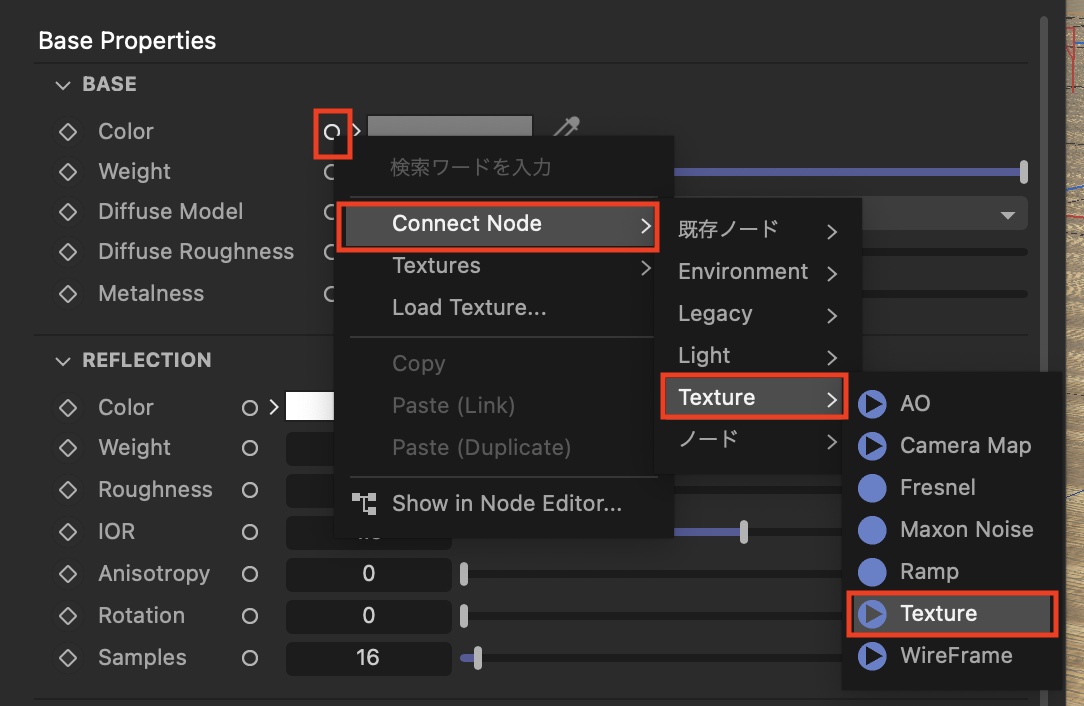Click the WireFrame node icon
The image size is (1084, 706).
coord(873,656)
